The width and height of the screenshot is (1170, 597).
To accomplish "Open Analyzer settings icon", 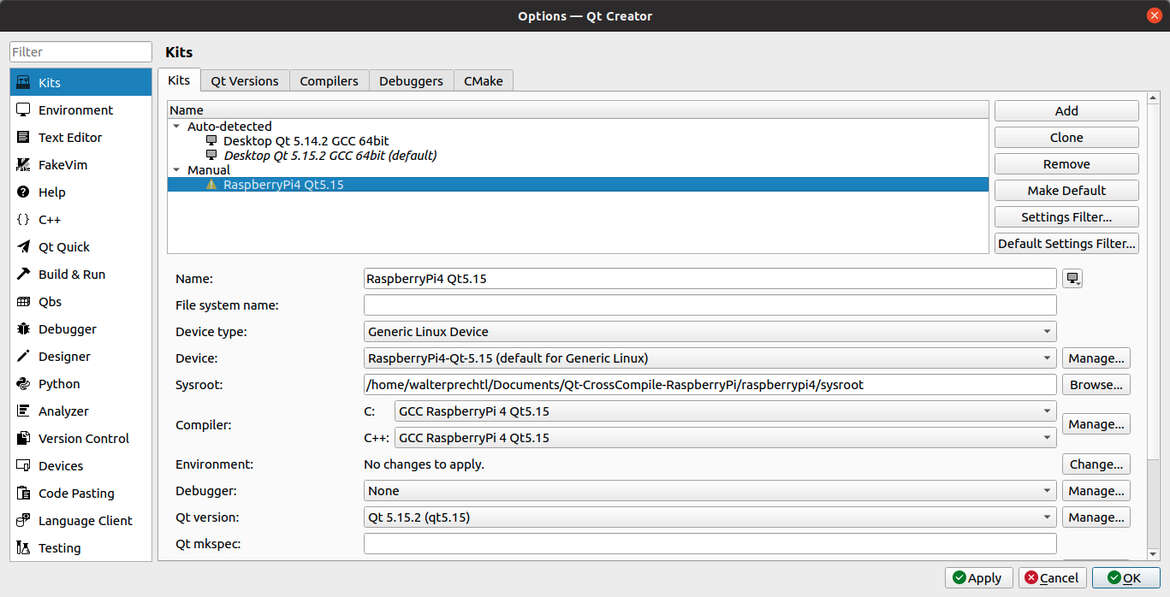I will [x=23, y=411].
